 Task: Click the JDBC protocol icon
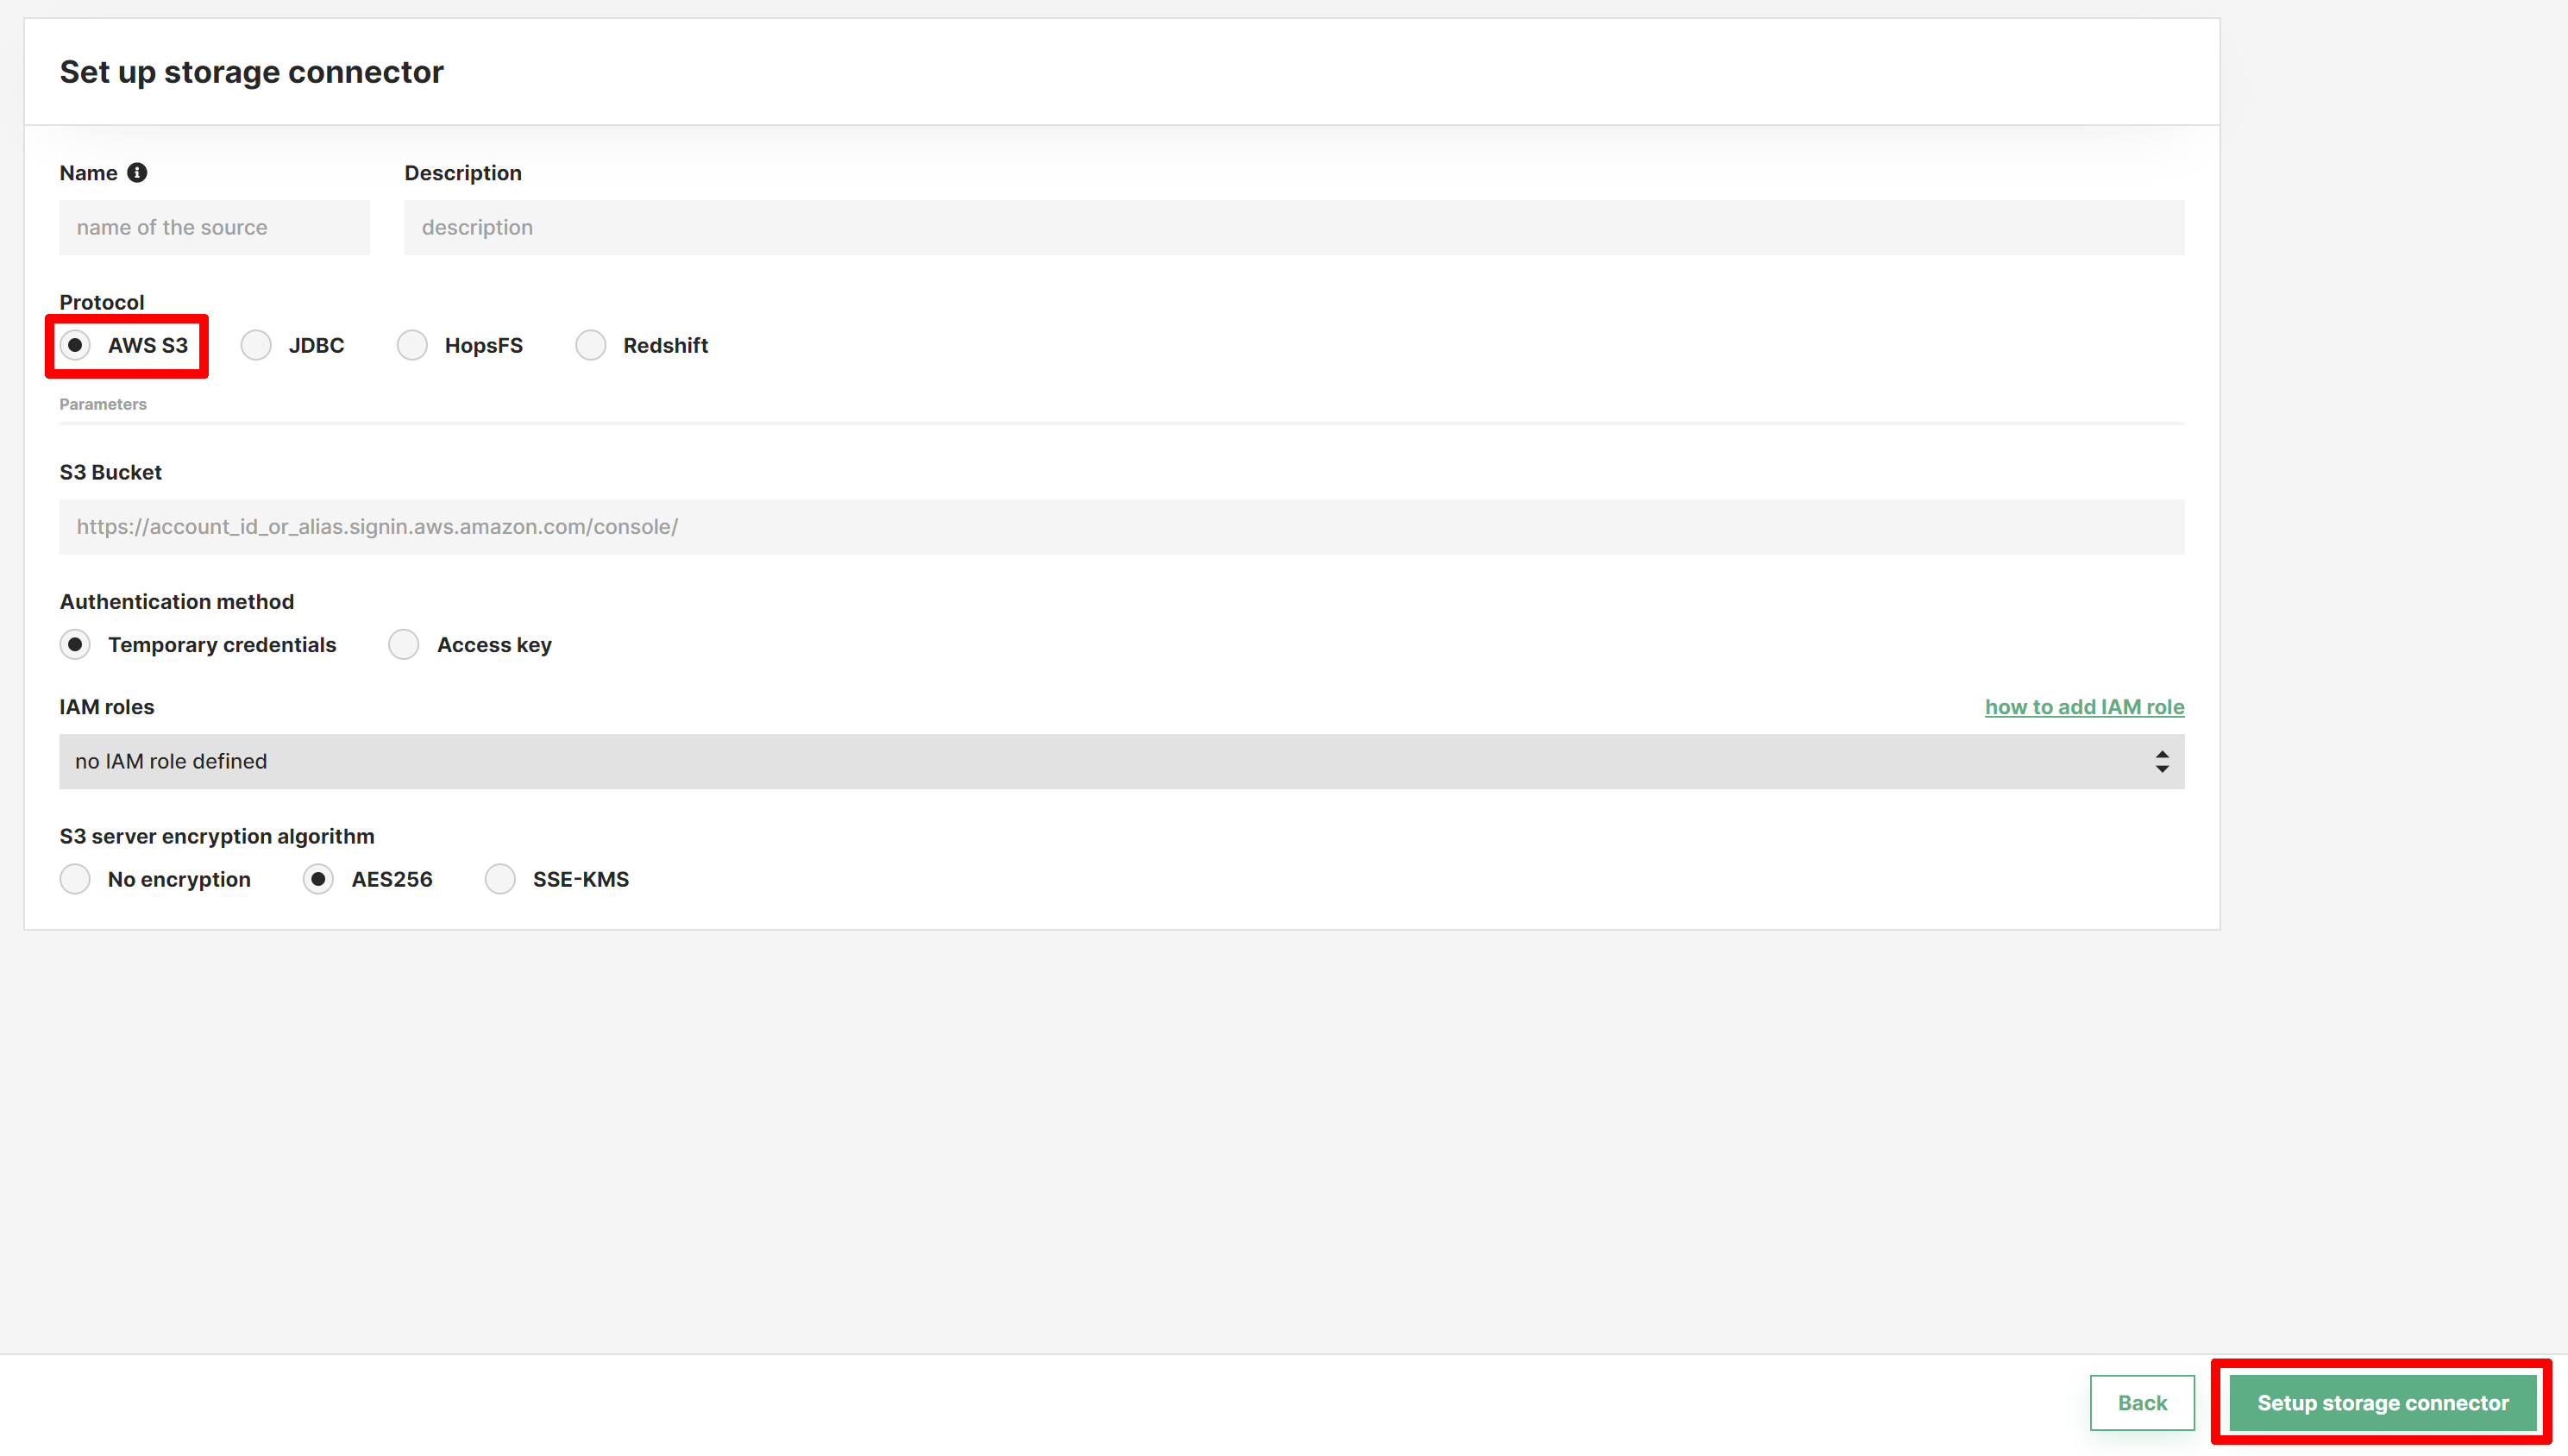[255, 343]
